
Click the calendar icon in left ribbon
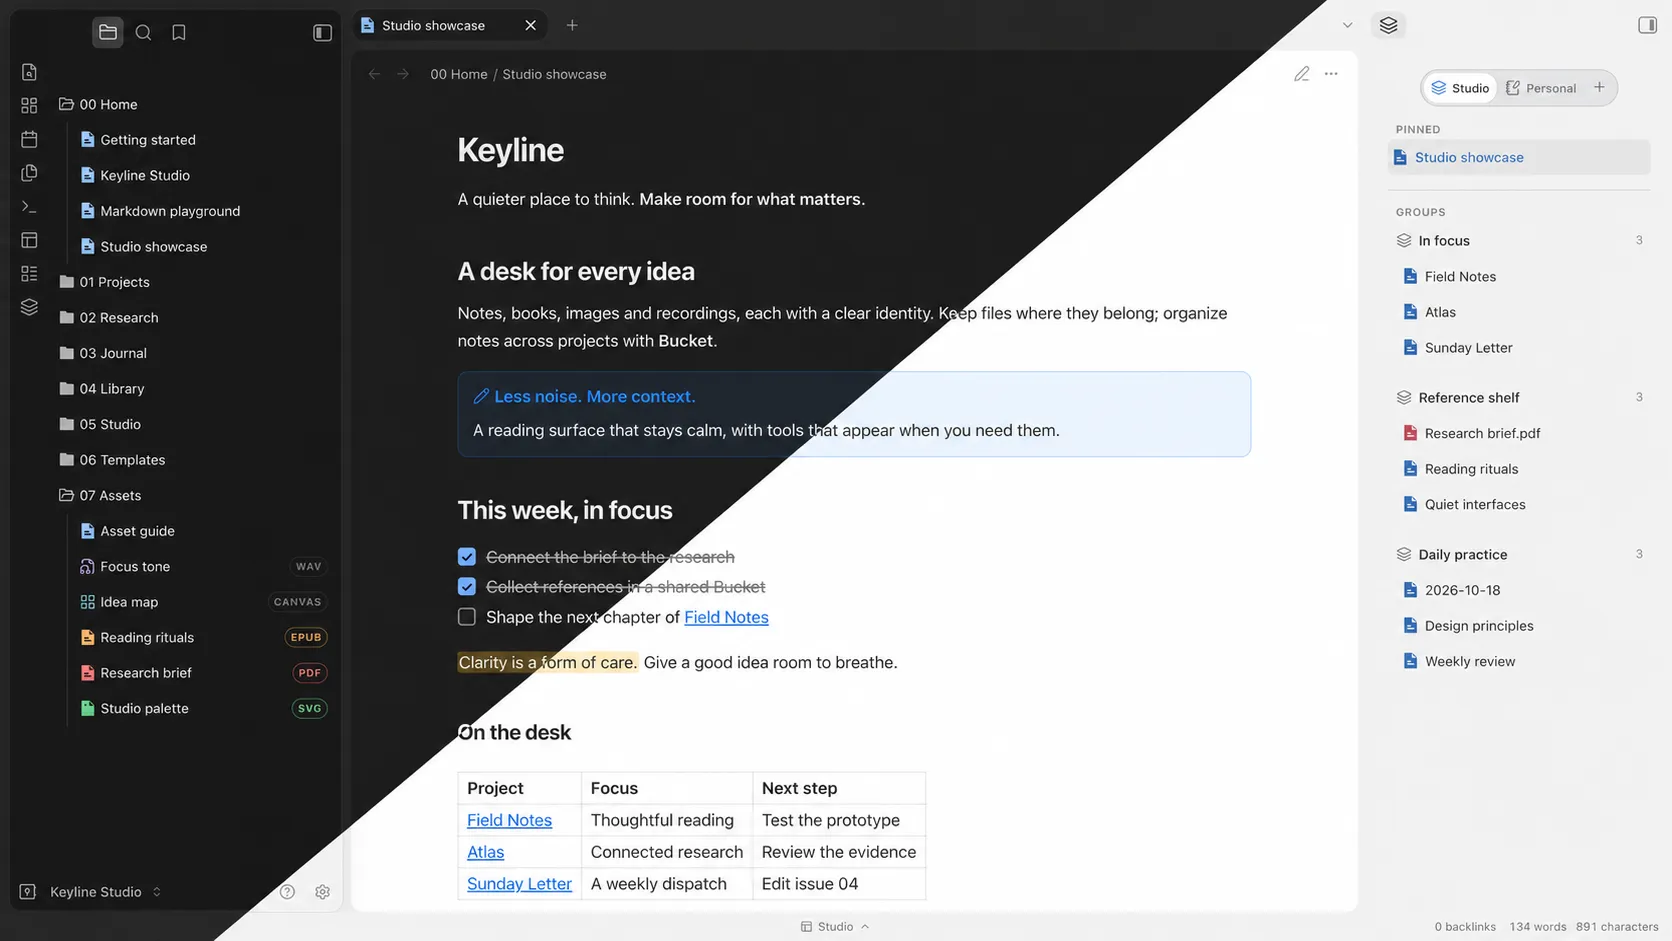(x=29, y=139)
